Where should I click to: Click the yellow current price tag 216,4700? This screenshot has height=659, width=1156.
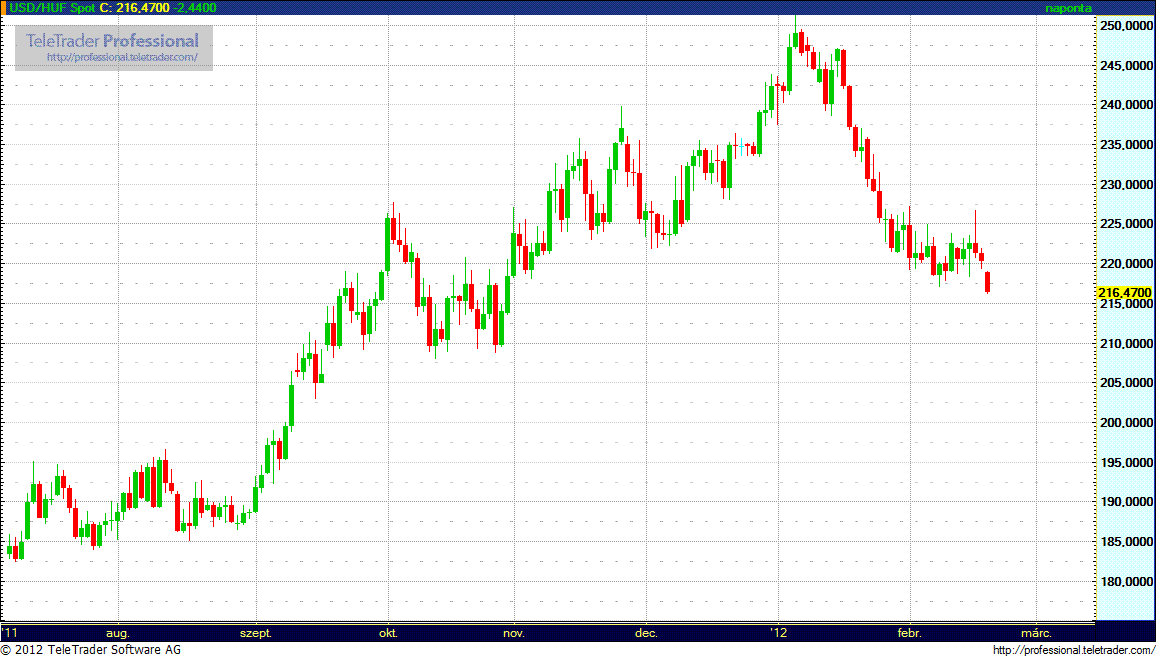point(1124,292)
